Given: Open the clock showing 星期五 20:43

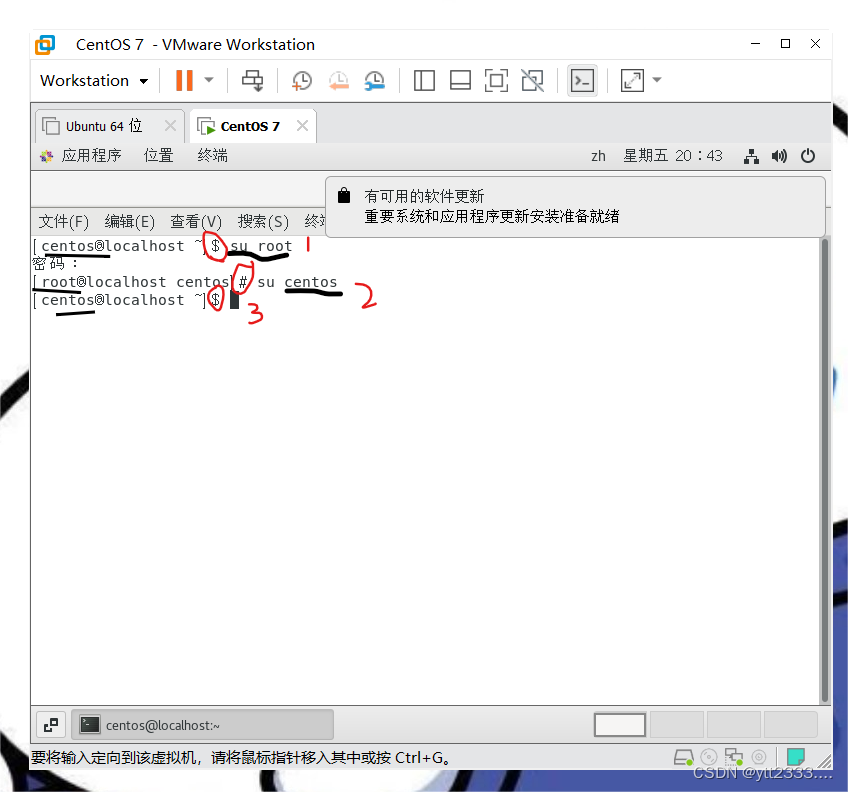Looking at the screenshot, I should [673, 156].
